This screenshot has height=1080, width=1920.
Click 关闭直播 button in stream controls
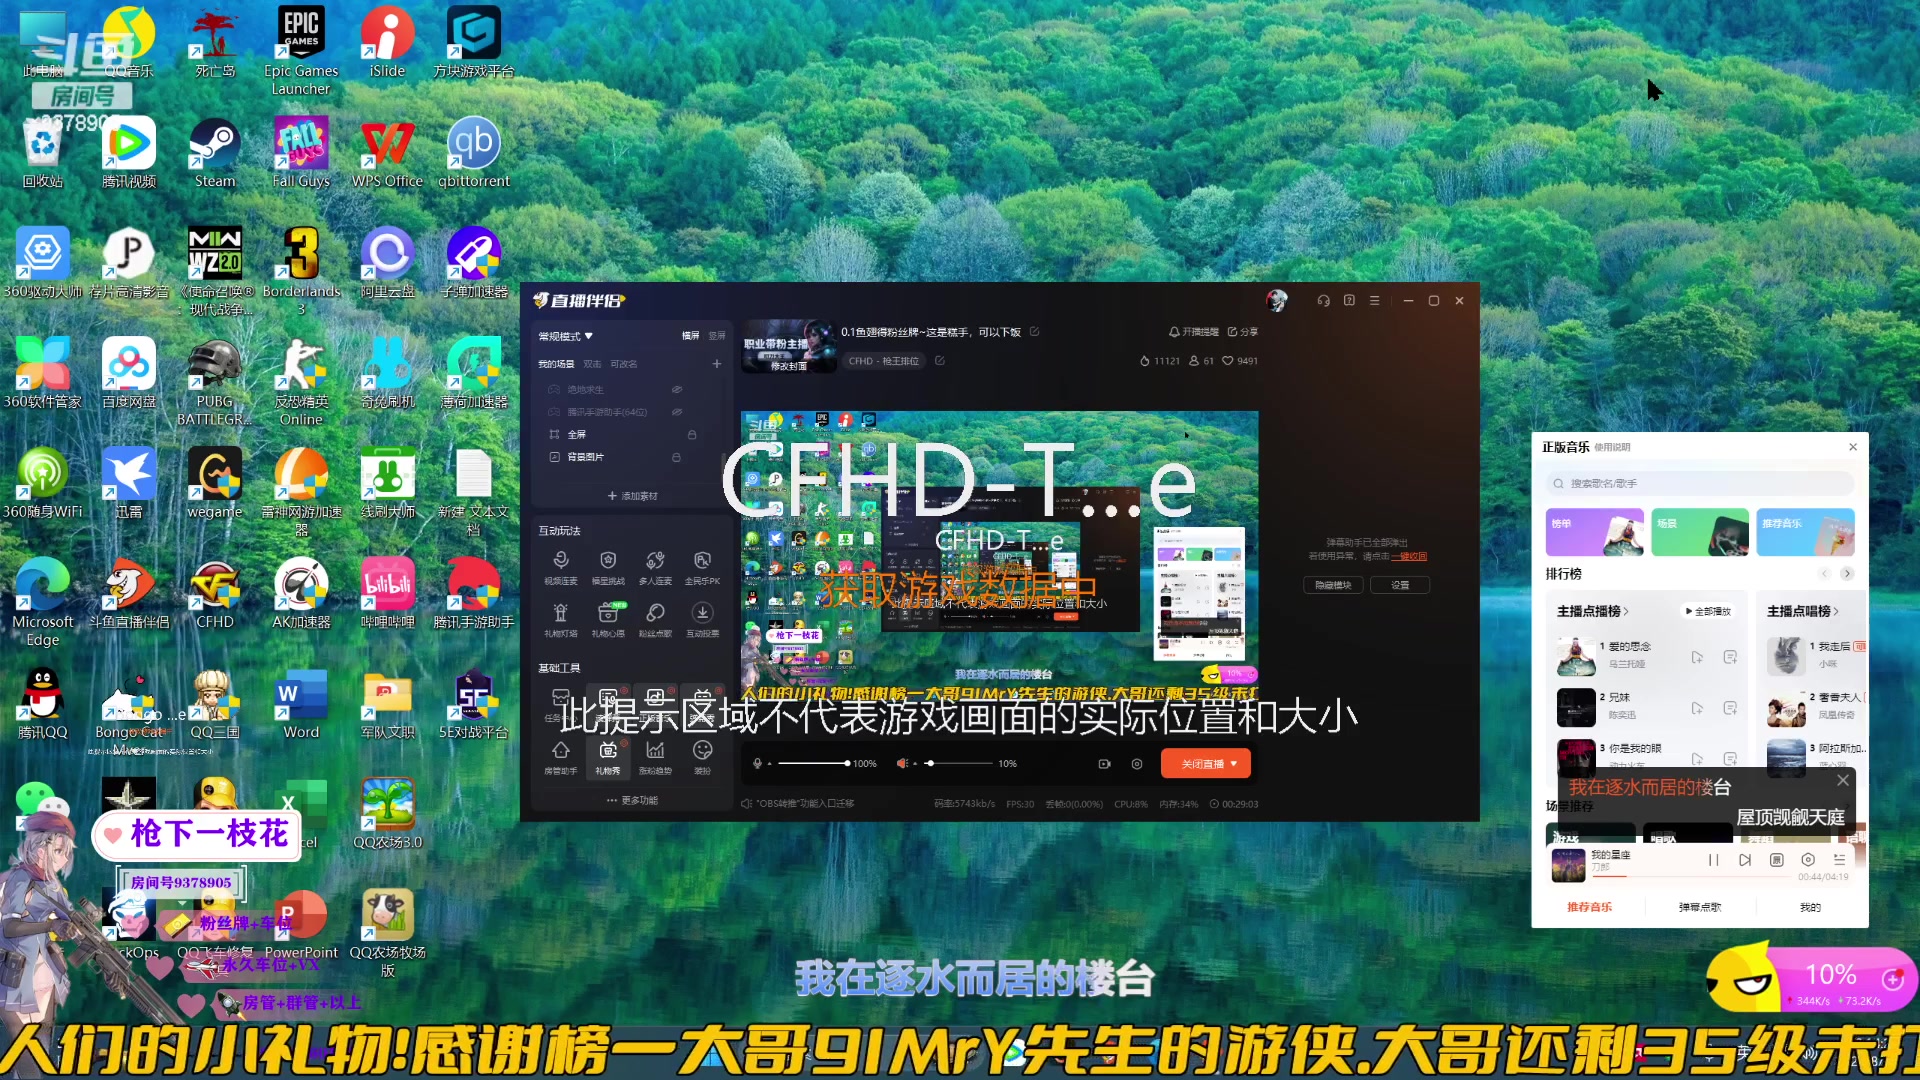click(x=1203, y=762)
